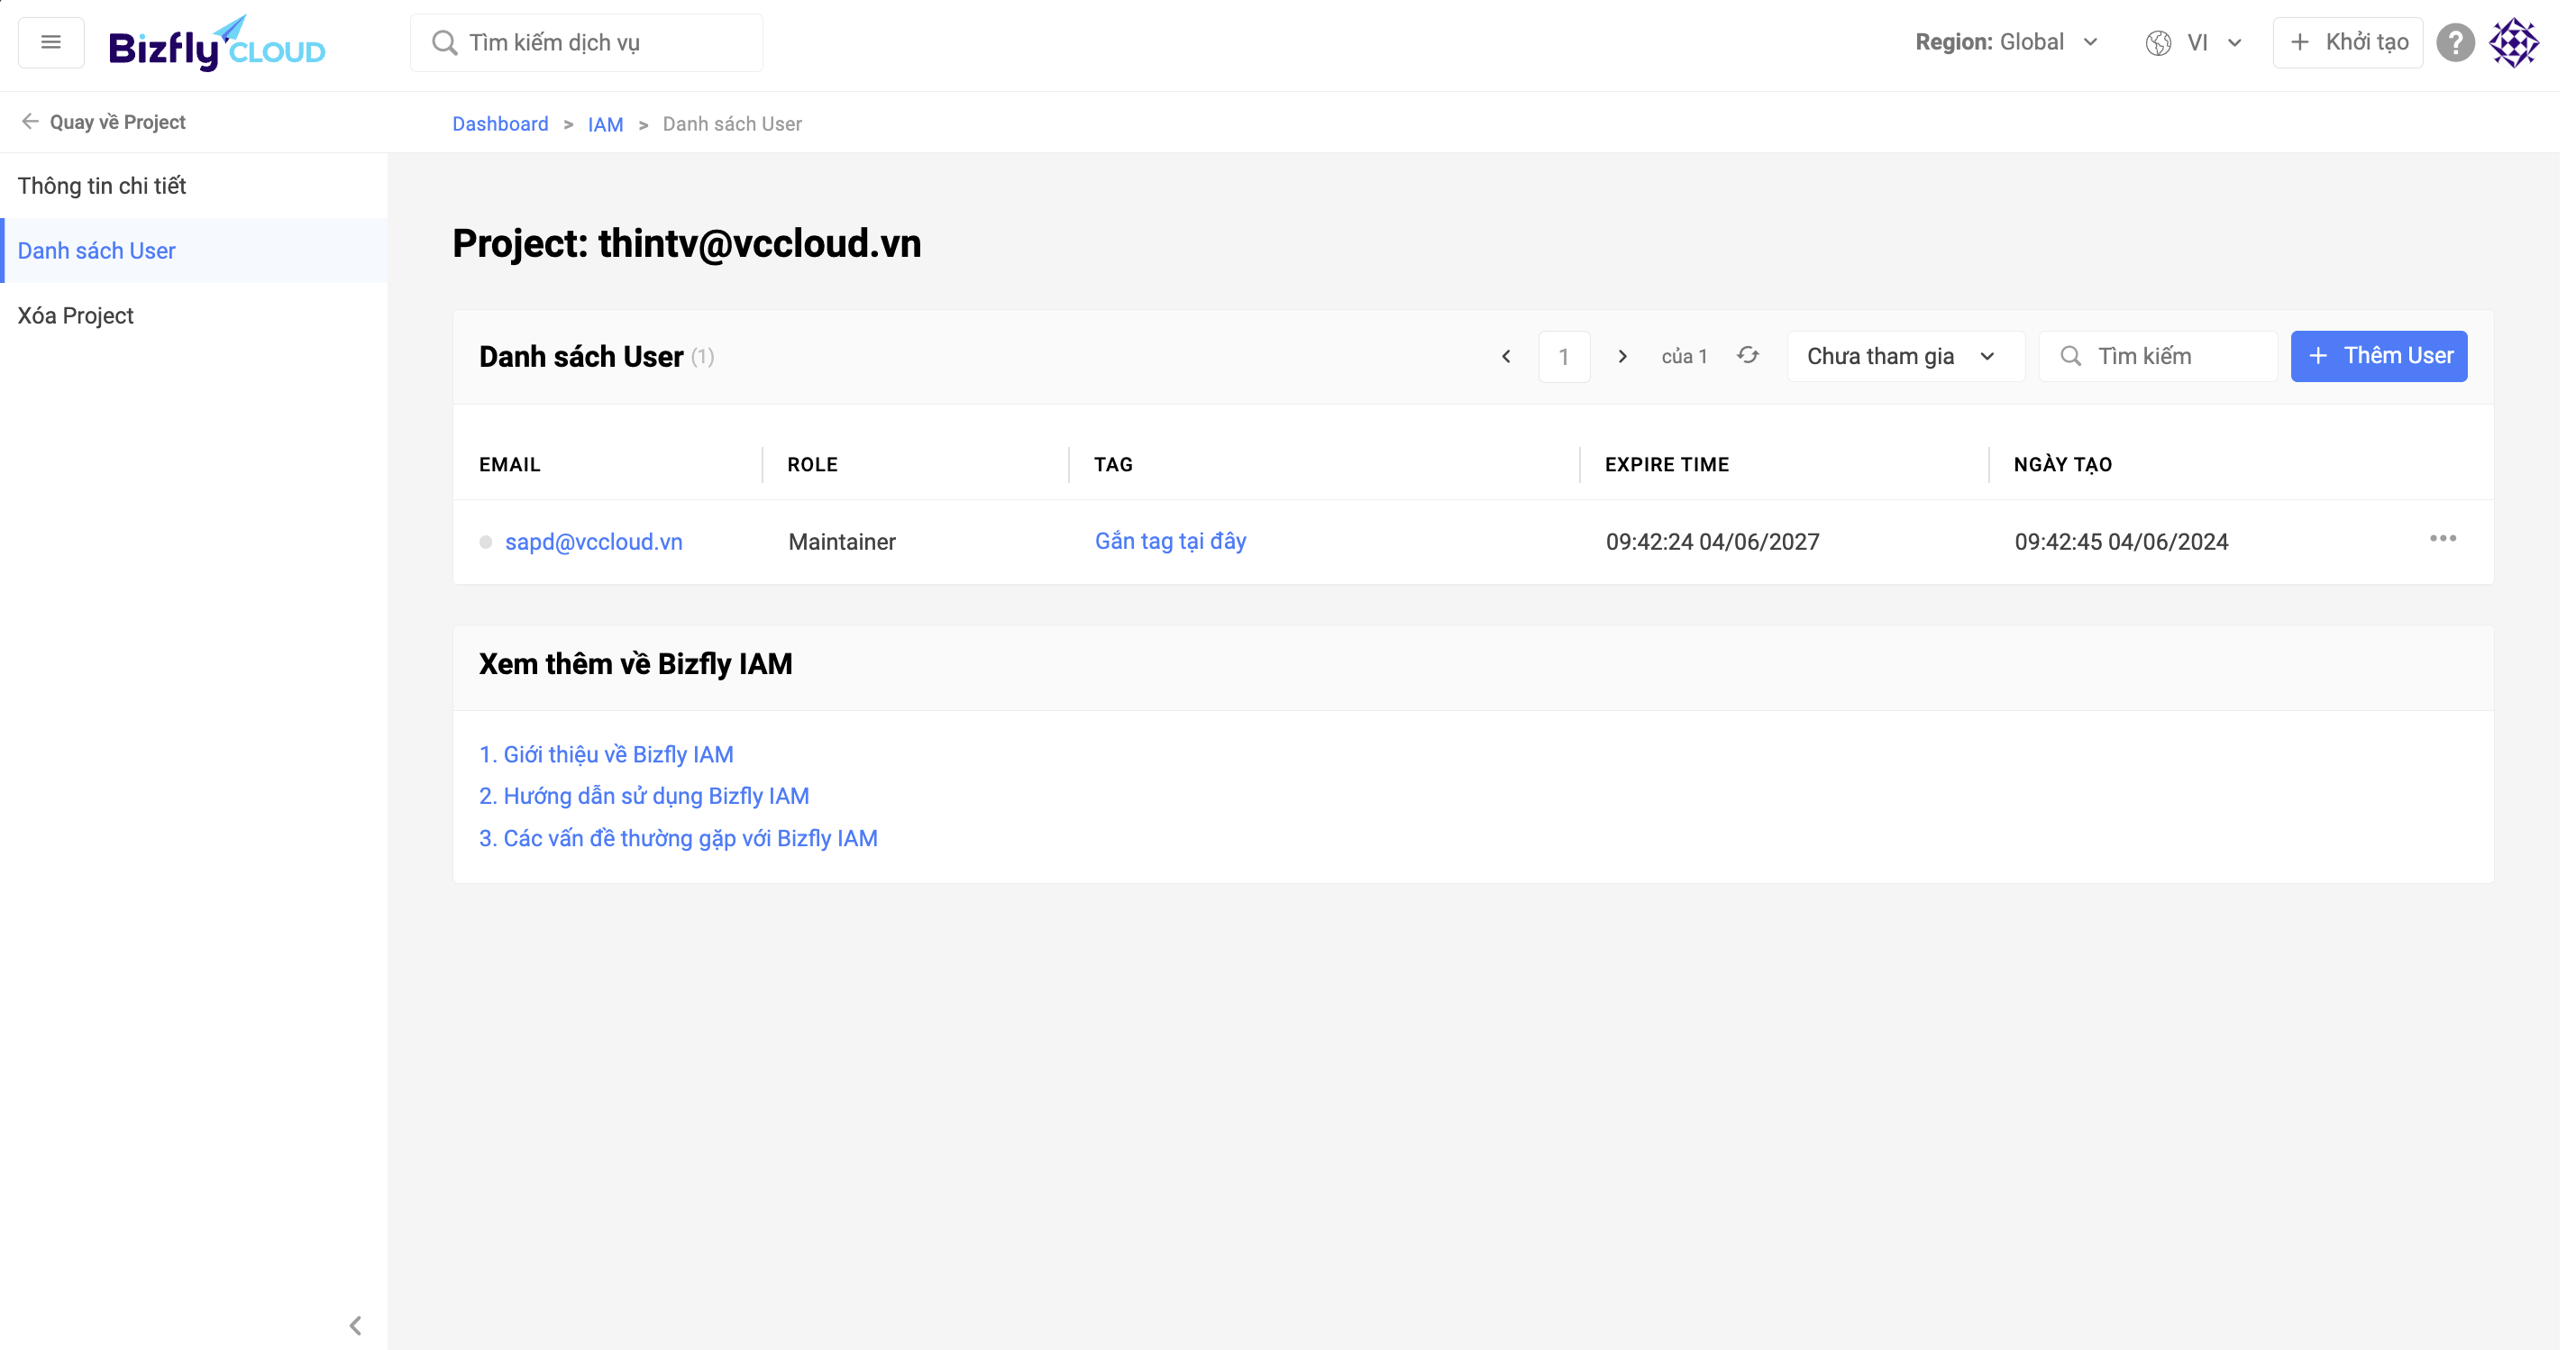Go to next page in user list
Image resolution: width=2576 pixels, height=1350 pixels.
click(1622, 357)
